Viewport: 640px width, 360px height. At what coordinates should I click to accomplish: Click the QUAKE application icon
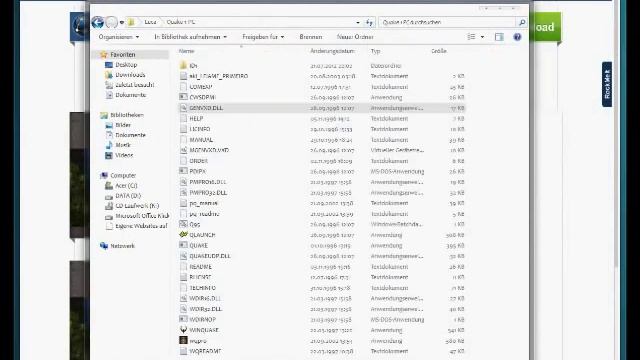[x=183, y=245]
